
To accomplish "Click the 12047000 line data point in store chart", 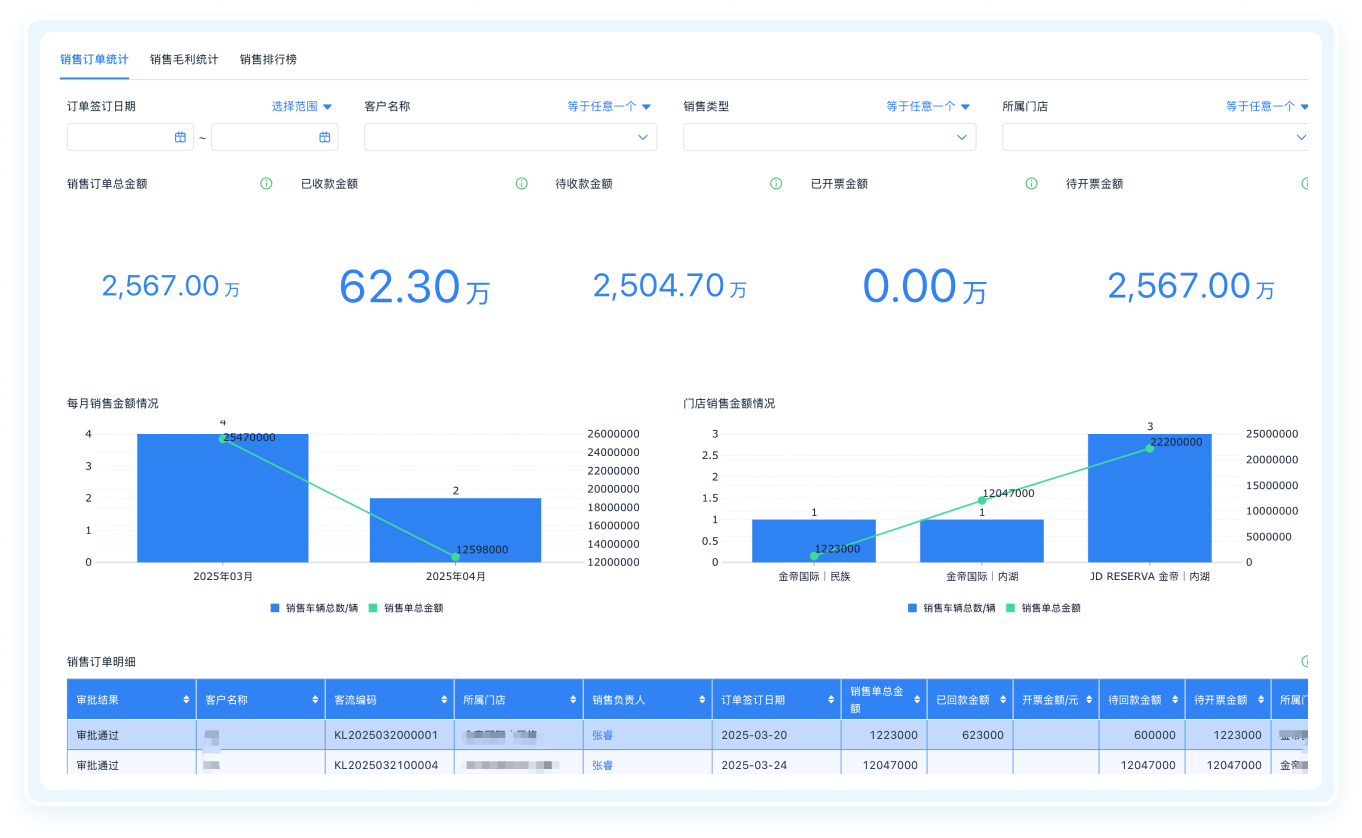I will (982, 500).
